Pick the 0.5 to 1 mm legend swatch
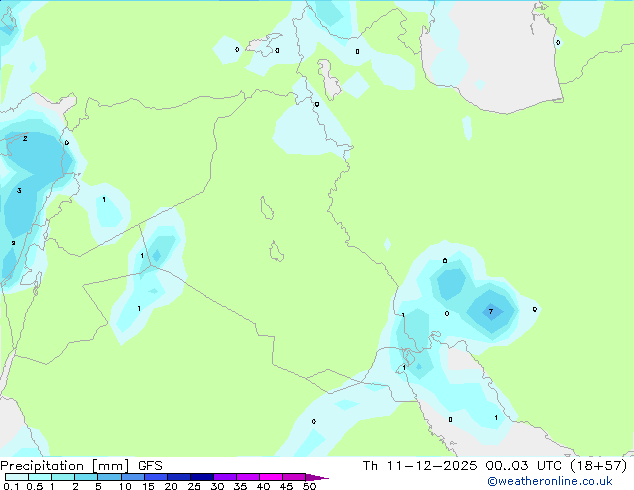This screenshot has width=634, height=490. 40,477
